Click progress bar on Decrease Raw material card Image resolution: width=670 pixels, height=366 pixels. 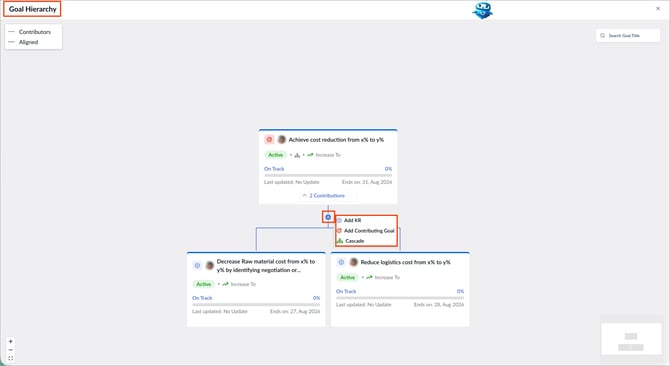(256, 305)
